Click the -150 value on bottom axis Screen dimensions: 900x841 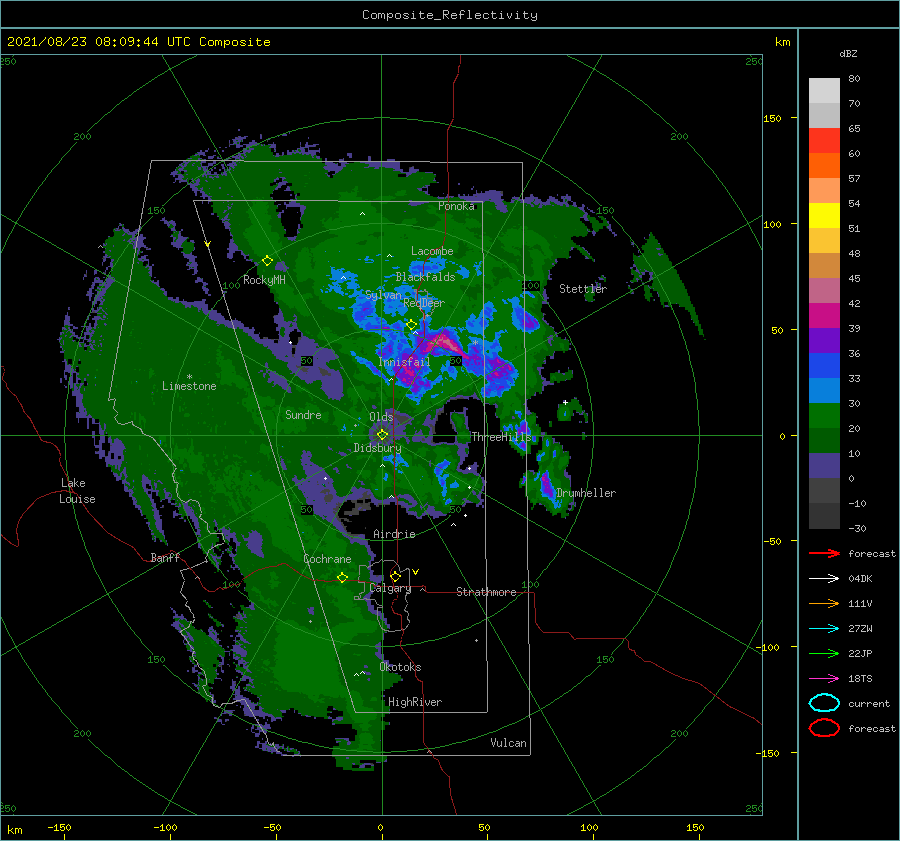(59, 827)
